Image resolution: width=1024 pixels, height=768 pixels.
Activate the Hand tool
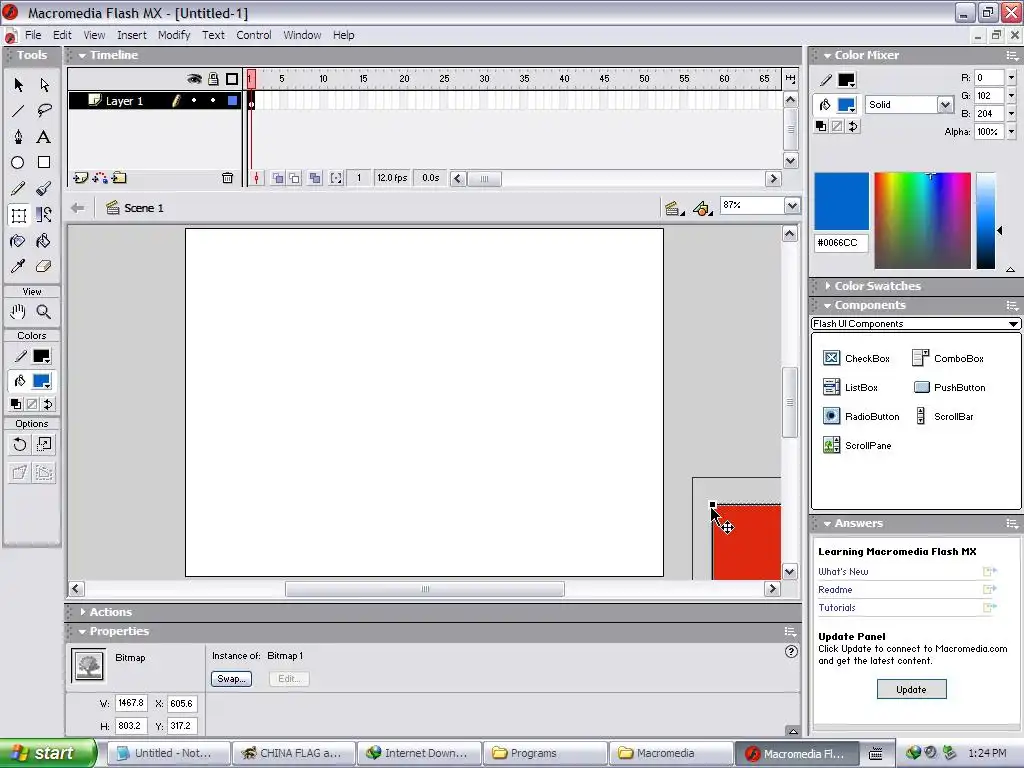[x=18, y=312]
